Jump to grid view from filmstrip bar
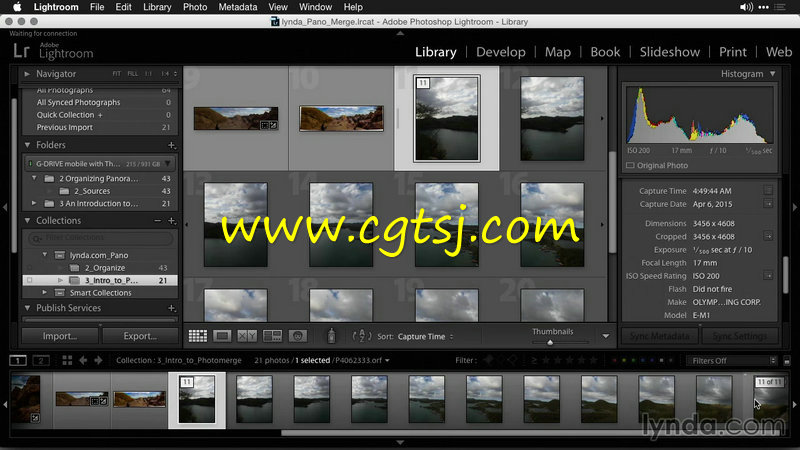The height and width of the screenshot is (450, 800). (67, 360)
